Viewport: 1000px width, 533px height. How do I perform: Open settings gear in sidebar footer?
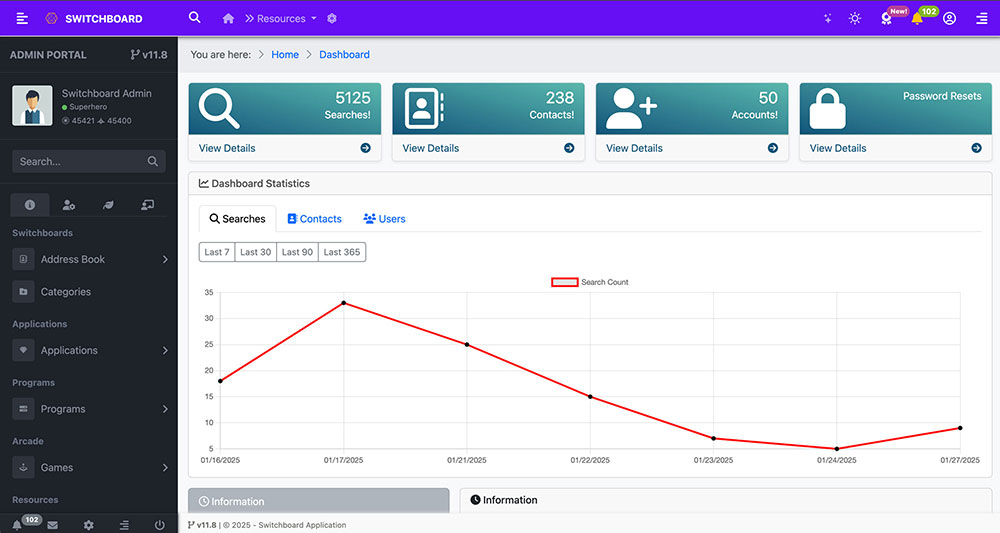pyautogui.click(x=88, y=525)
